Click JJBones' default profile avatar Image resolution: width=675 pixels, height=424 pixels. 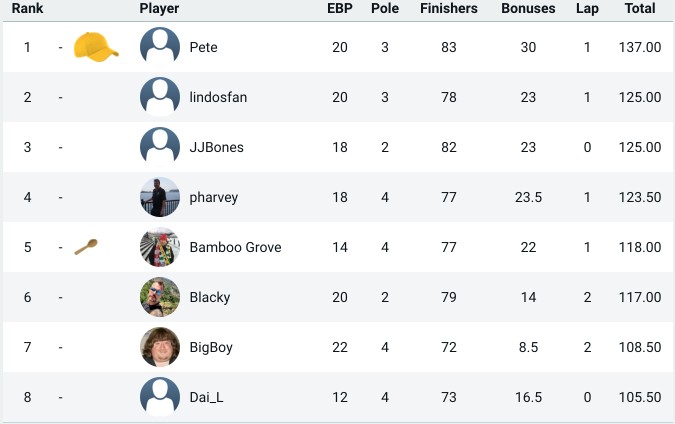pyautogui.click(x=160, y=147)
